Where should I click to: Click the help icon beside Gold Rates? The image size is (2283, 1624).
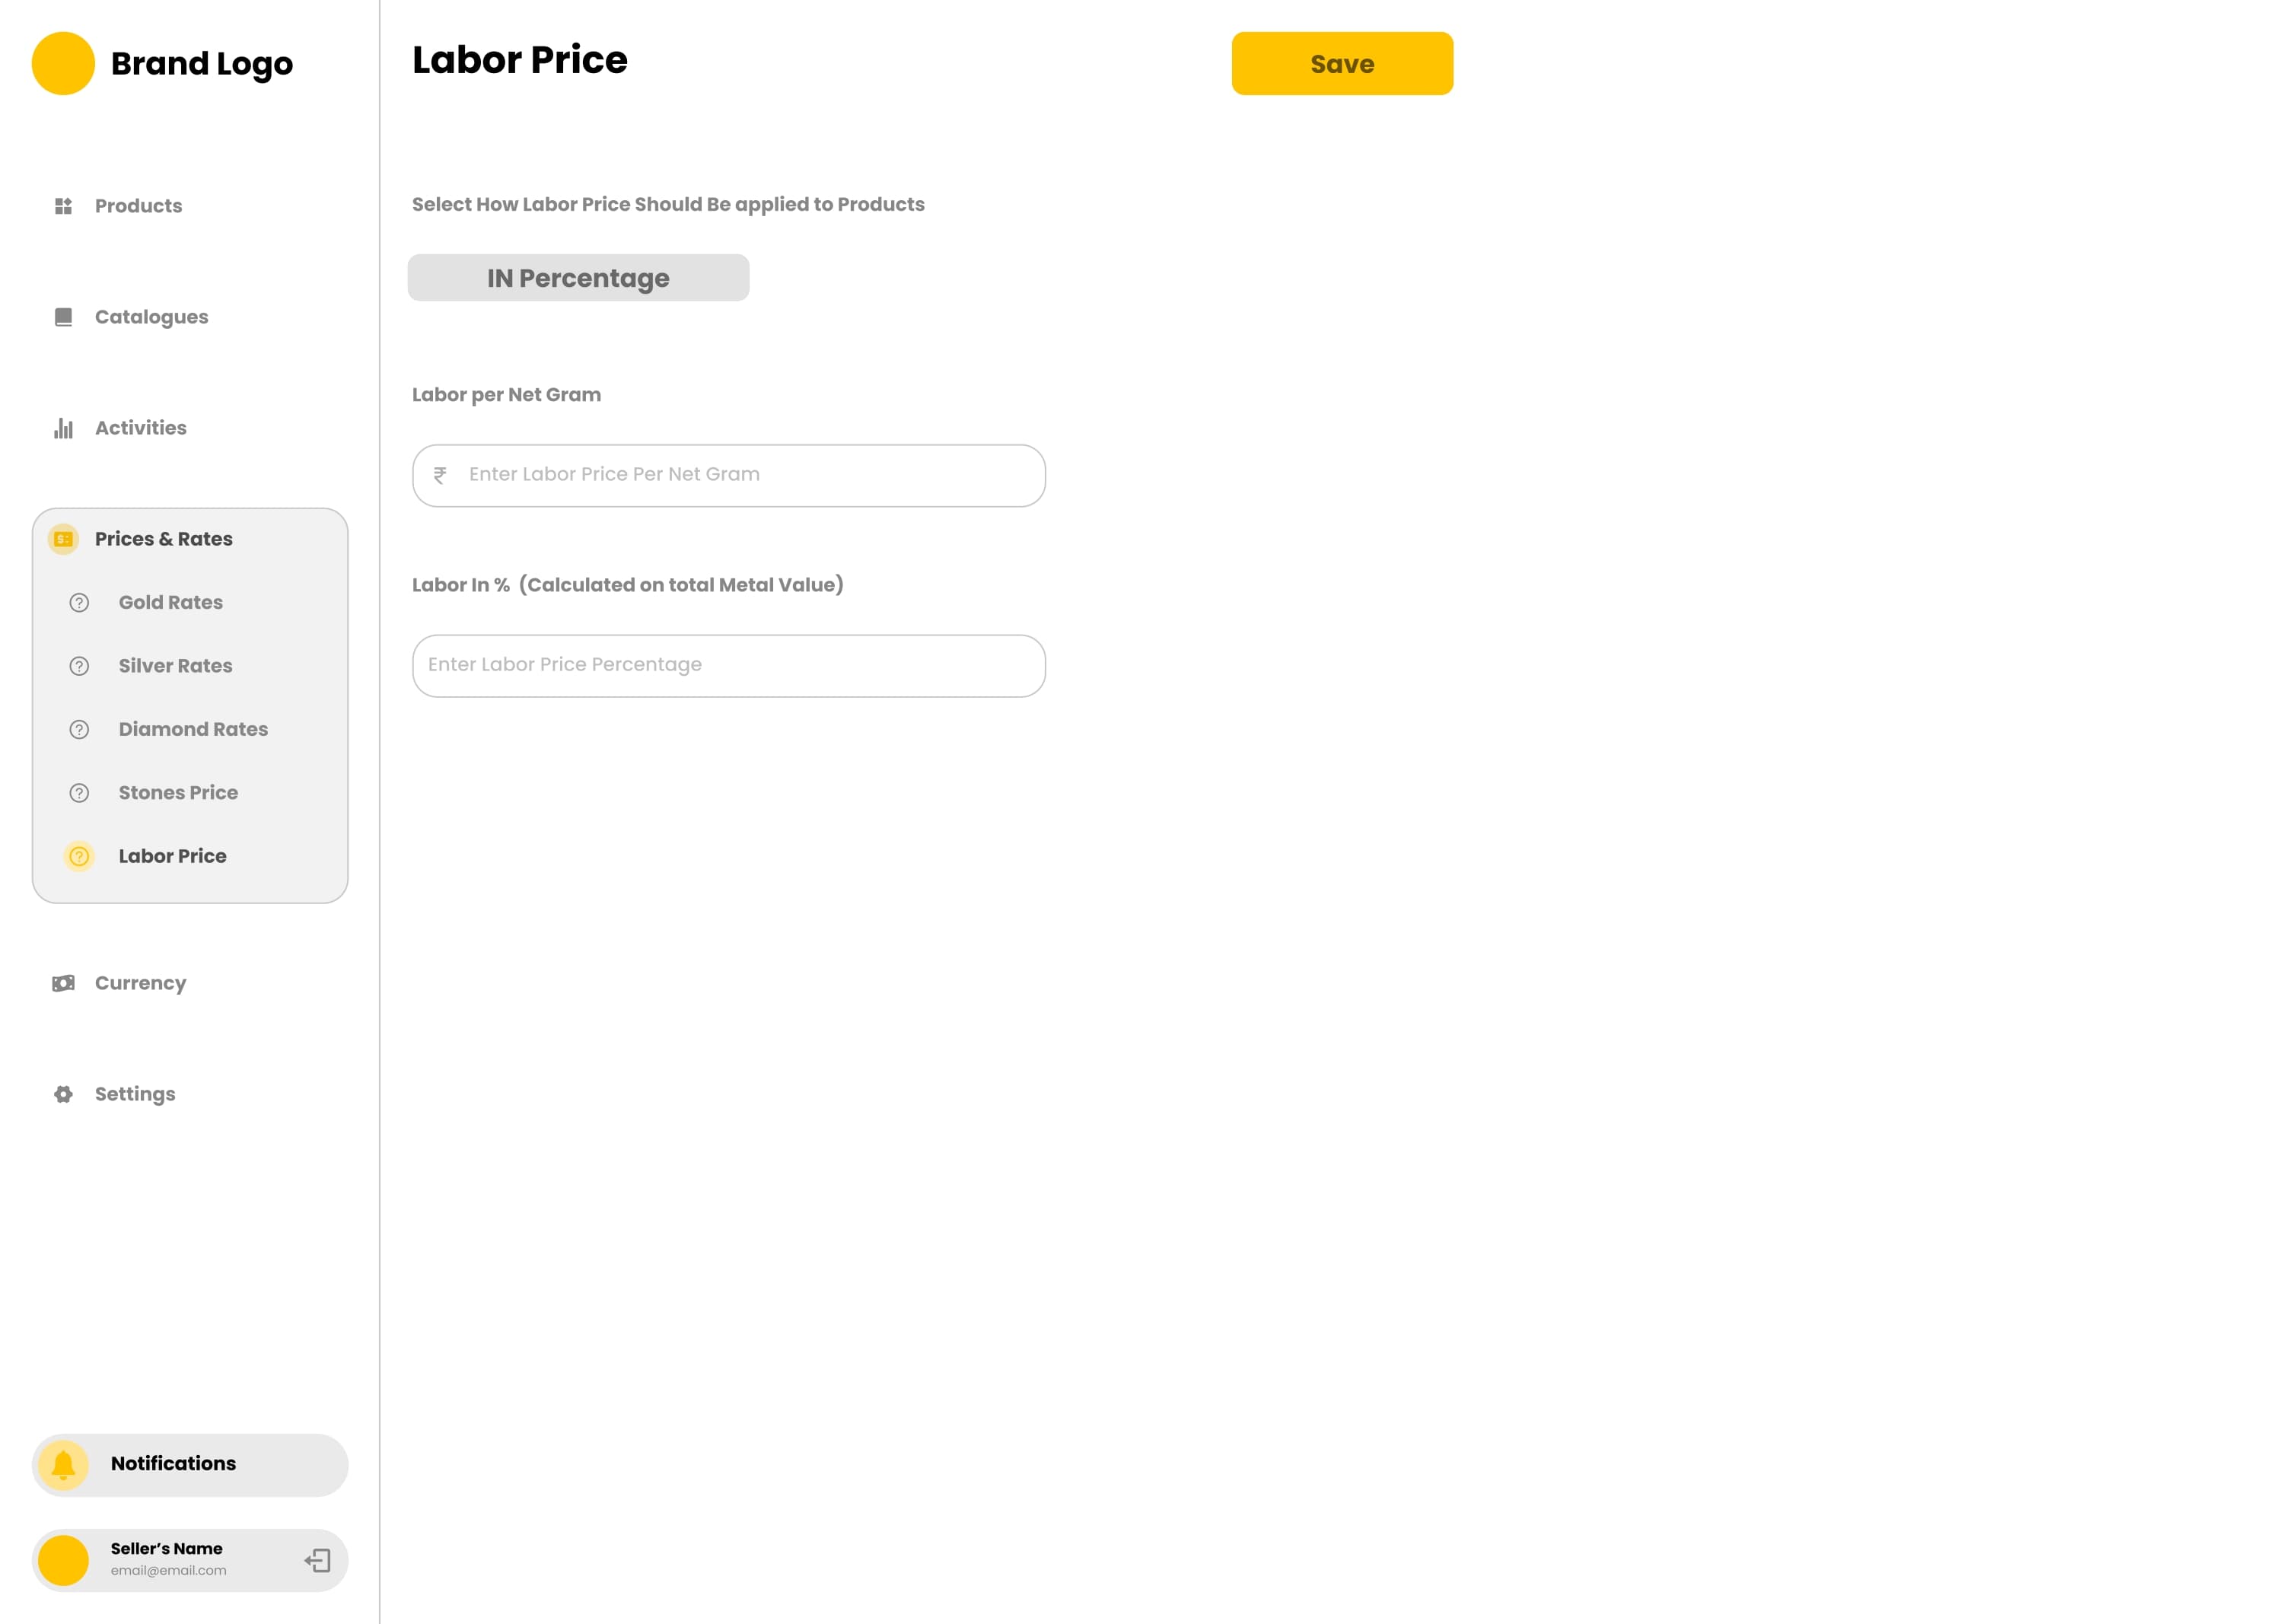tap(79, 602)
